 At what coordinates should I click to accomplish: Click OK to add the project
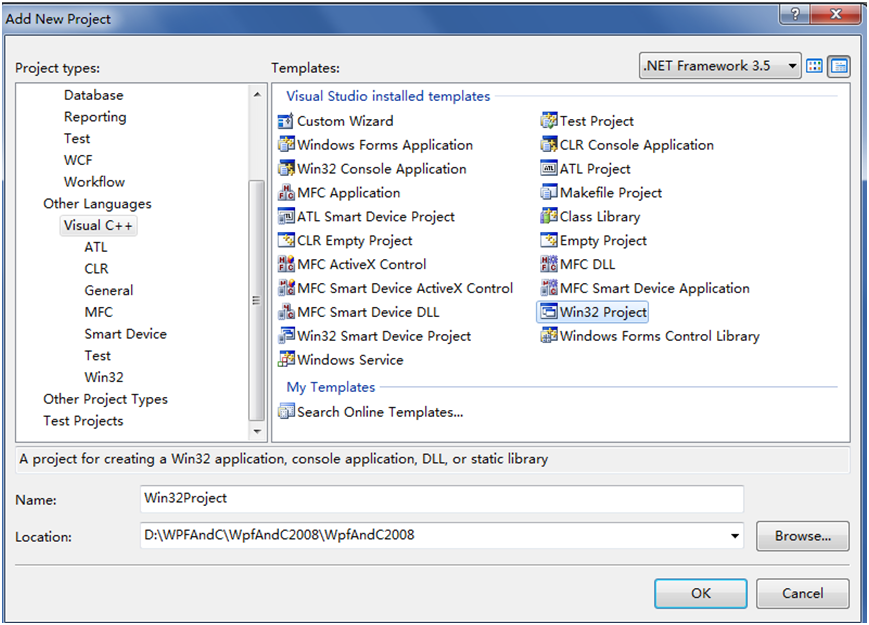click(x=701, y=593)
